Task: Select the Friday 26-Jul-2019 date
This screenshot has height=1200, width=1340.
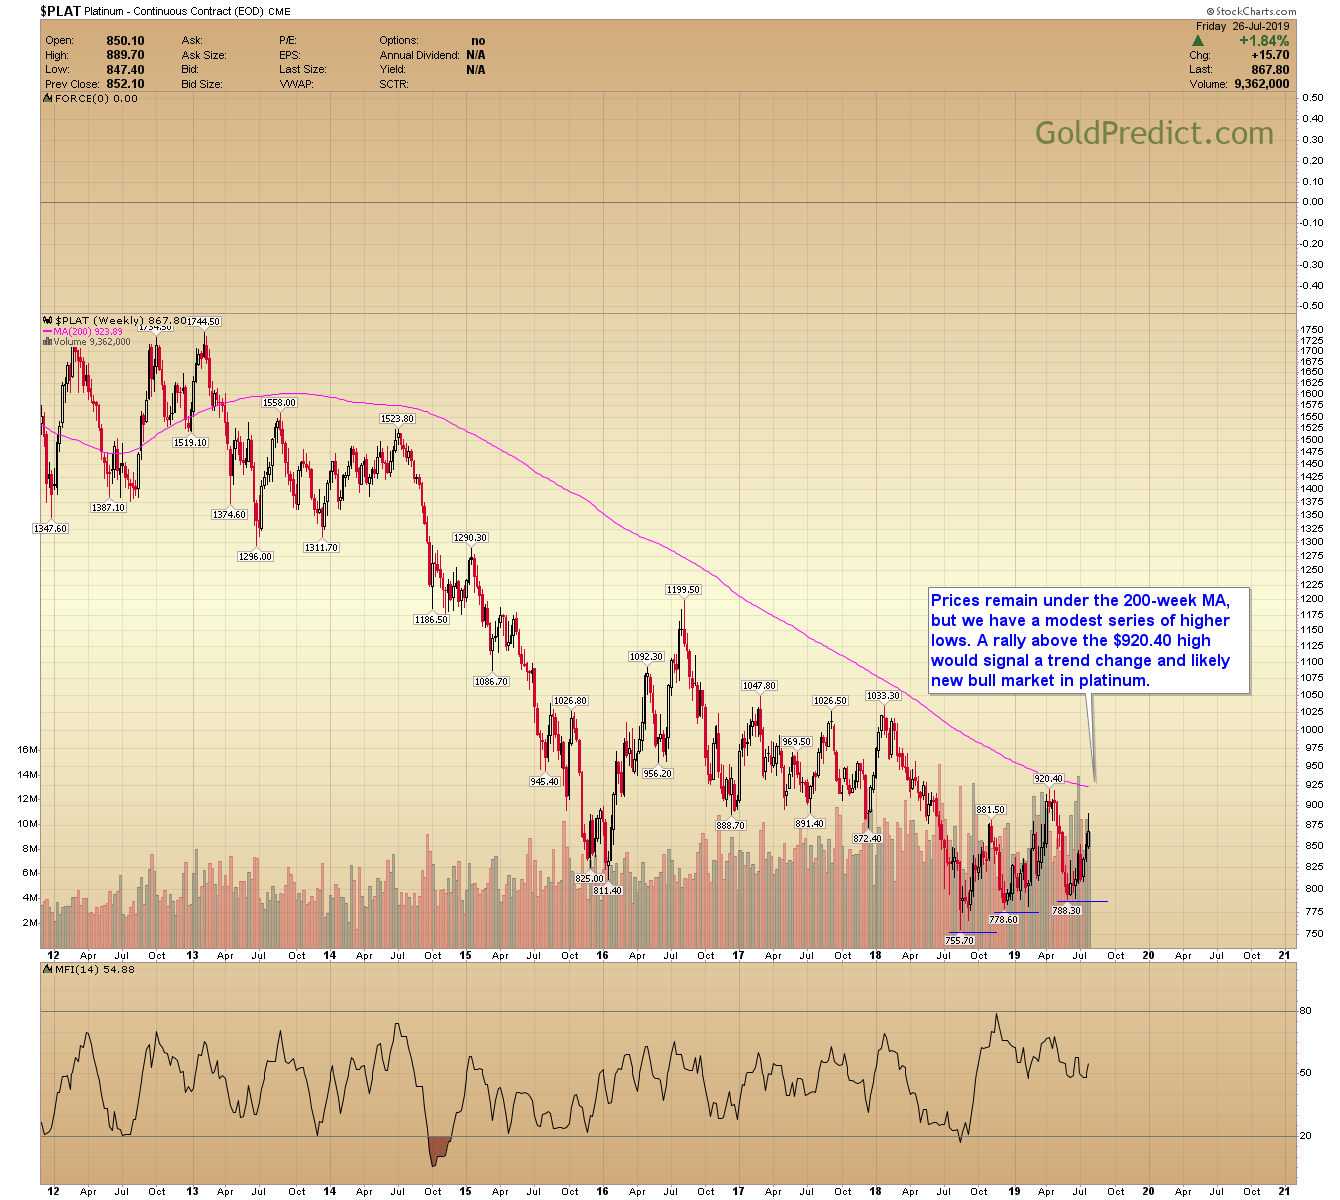Action: click(x=1242, y=26)
